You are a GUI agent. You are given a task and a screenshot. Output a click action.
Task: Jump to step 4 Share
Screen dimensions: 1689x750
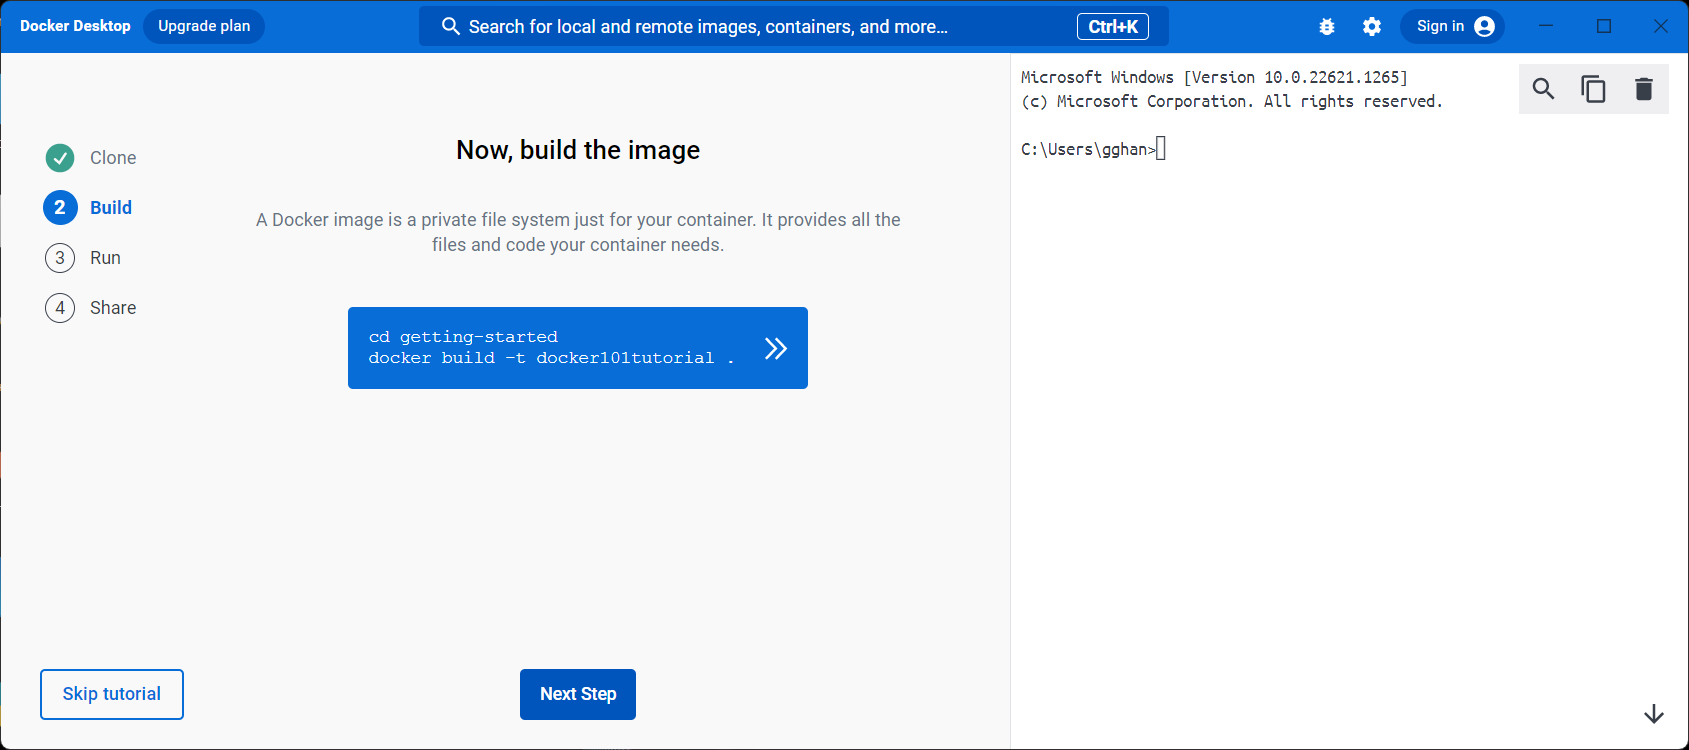112,308
